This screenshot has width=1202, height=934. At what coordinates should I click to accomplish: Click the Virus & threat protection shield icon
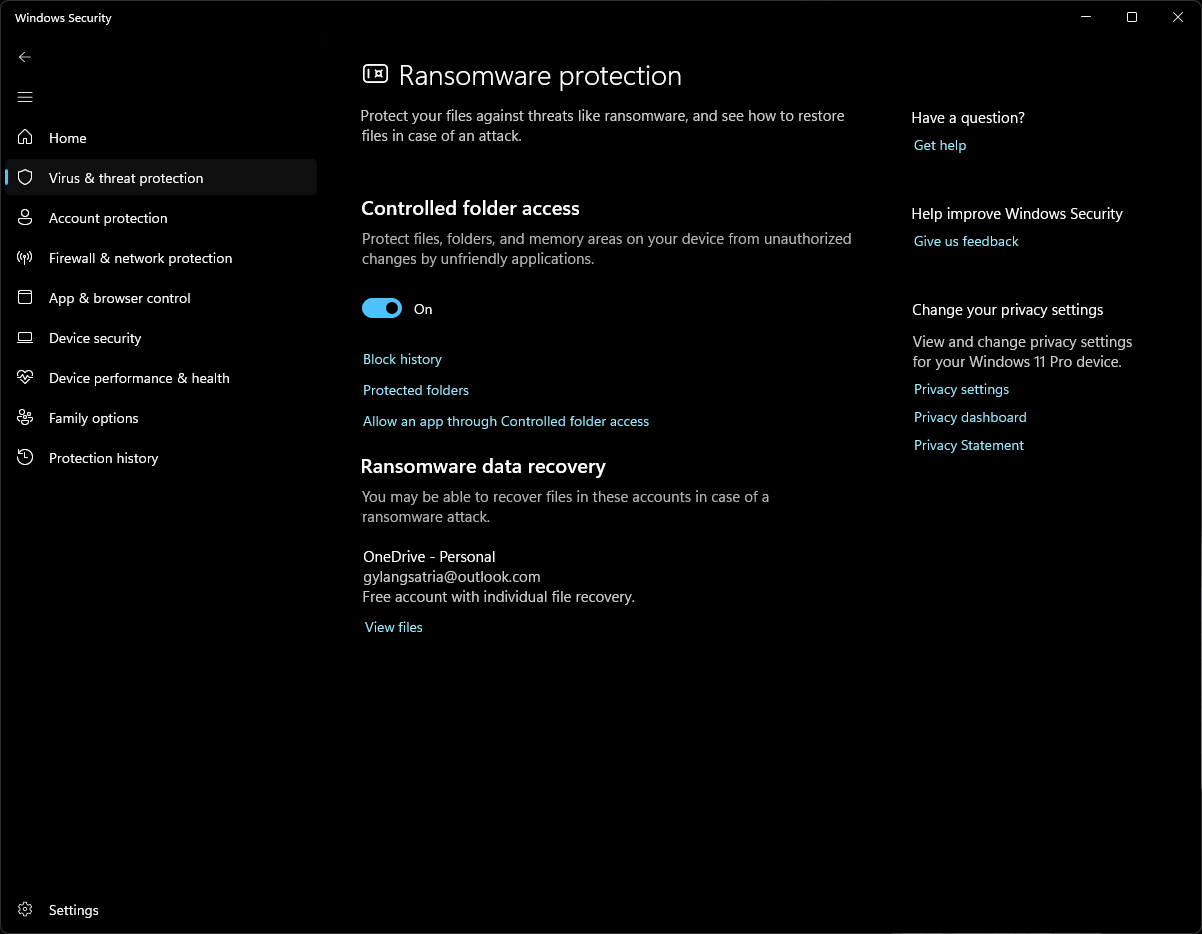click(26, 178)
